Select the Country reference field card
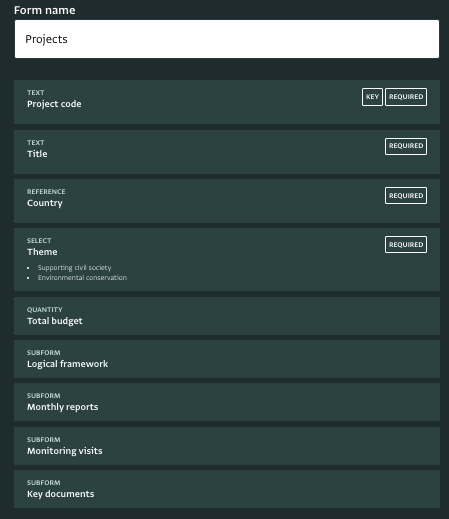Viewport: 449px width, 519px height. pyautogui.click(x=227, y=201)
